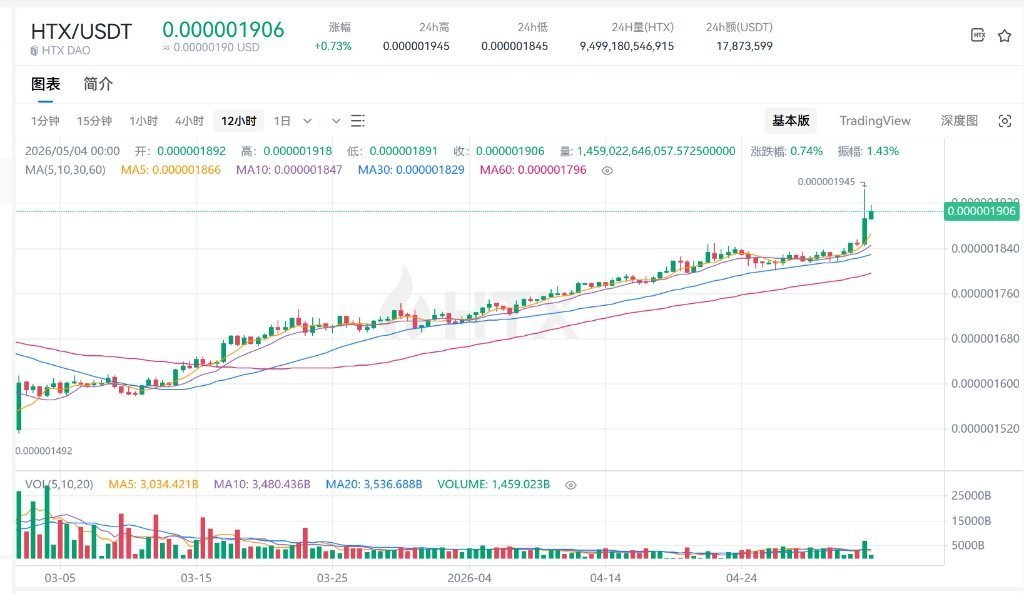
Task: Open the HTX badge icon beside the star
Action: 978,35
